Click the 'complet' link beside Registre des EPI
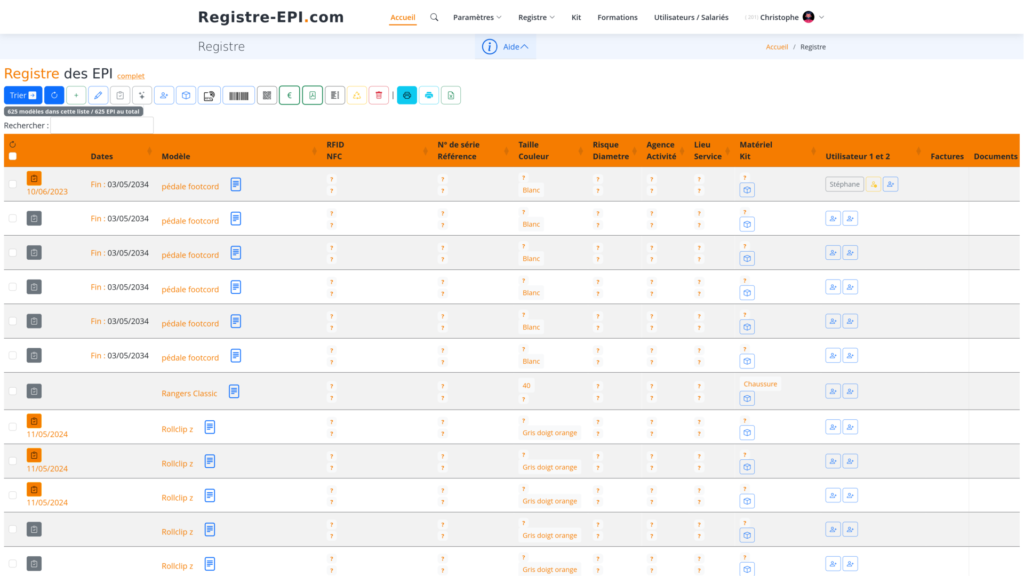Image resolution: width=1024 pixels, height=576 pixels. click(x=131, y=76)
